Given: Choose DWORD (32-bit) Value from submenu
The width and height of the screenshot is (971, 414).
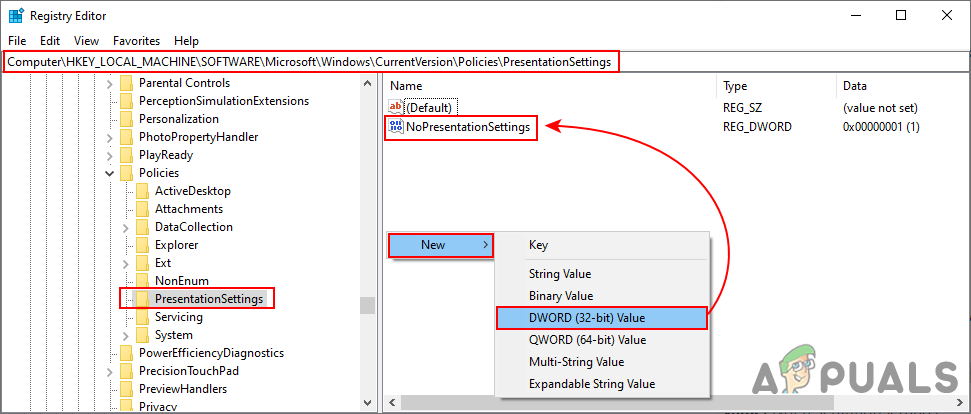Looking at the screenshot, I should 586,318.
